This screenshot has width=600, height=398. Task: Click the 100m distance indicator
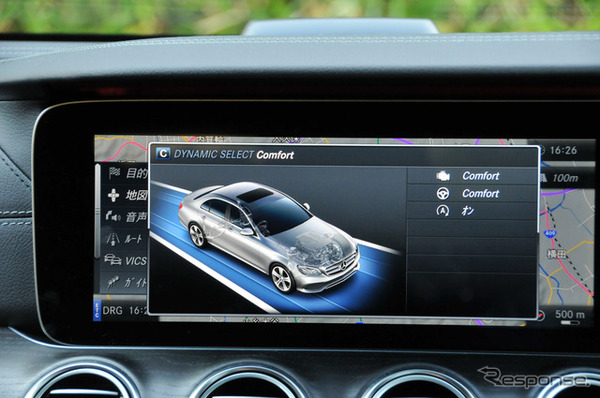point(565,178)
